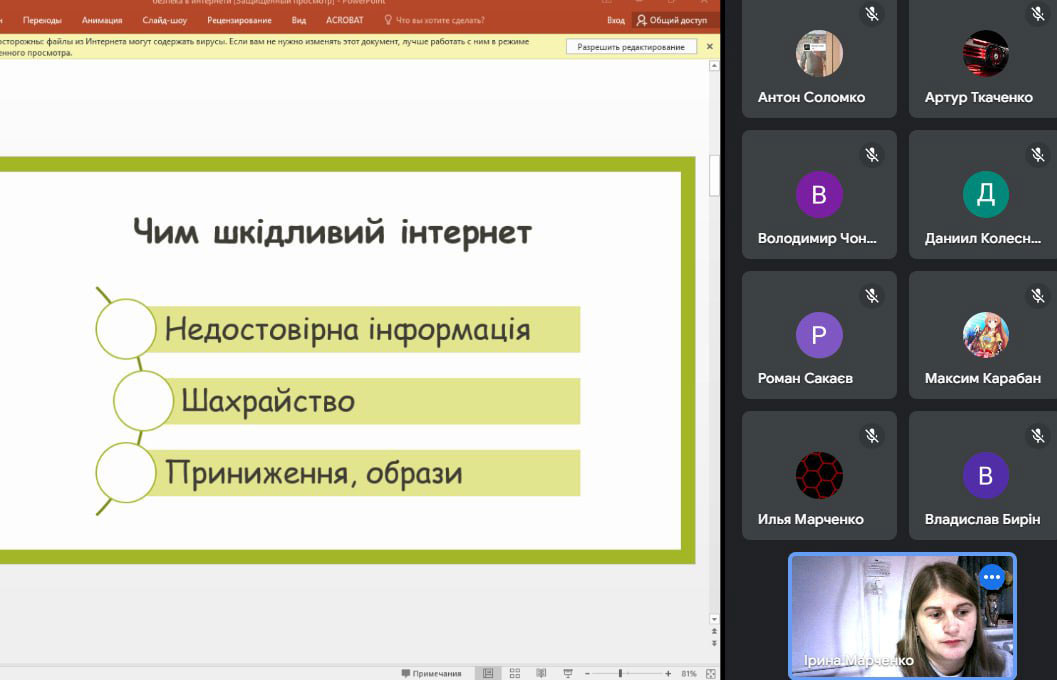Click name text 'Антон Соломко'
This screenshot has height=680, width=1057.
pyautogui.click(x=811, y=98)
